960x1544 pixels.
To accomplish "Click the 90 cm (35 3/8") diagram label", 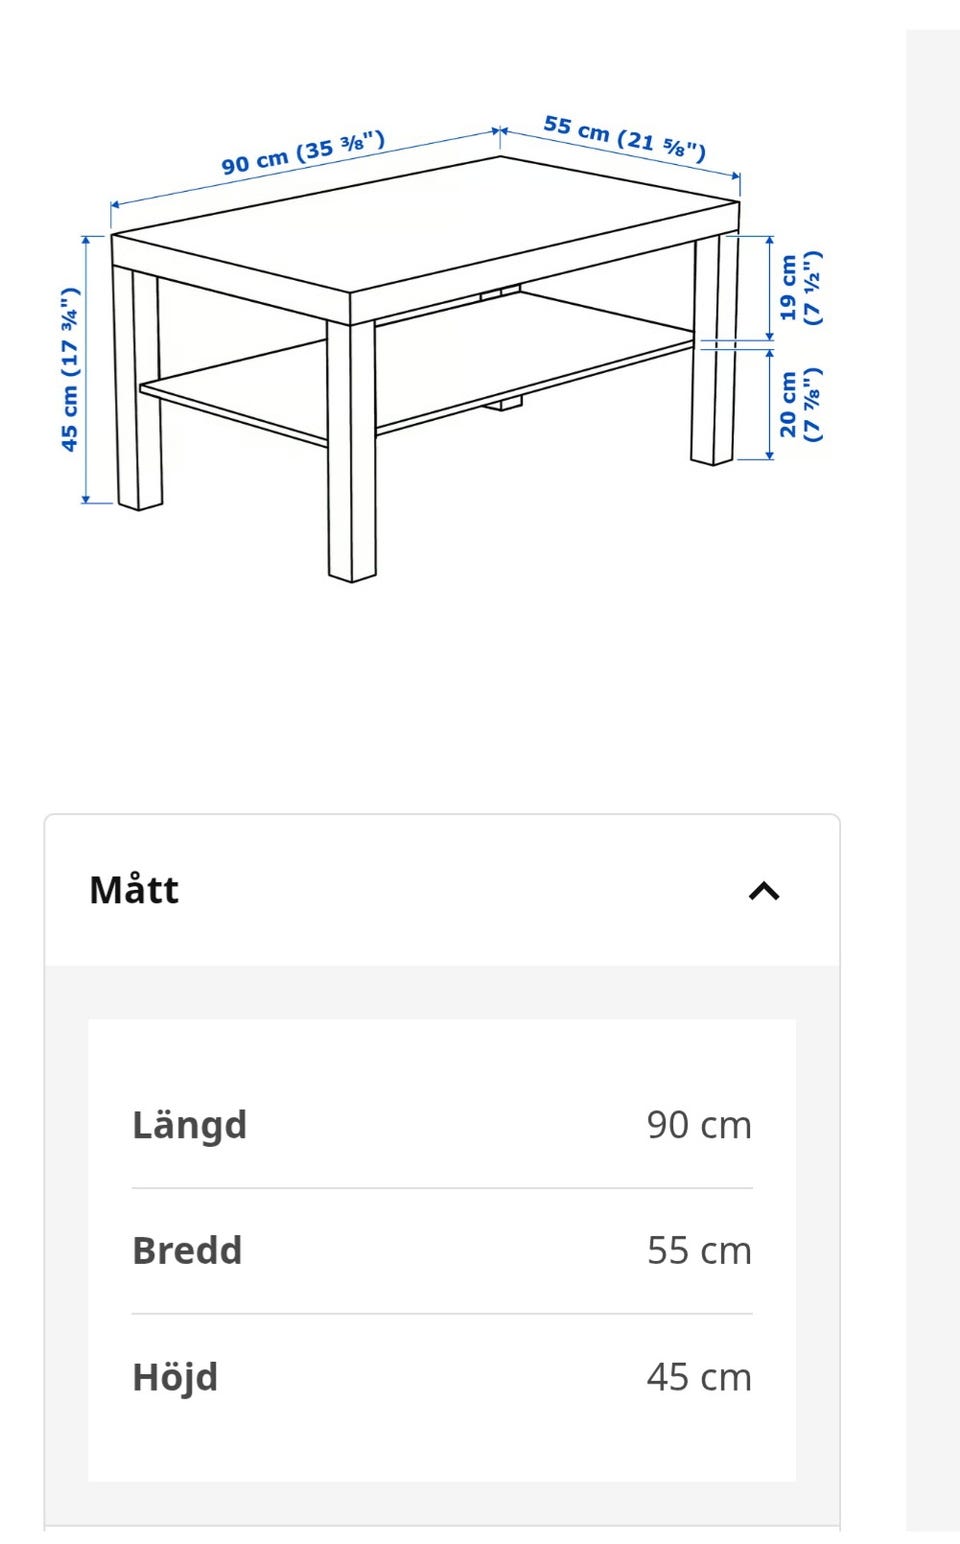I will 303,153.
